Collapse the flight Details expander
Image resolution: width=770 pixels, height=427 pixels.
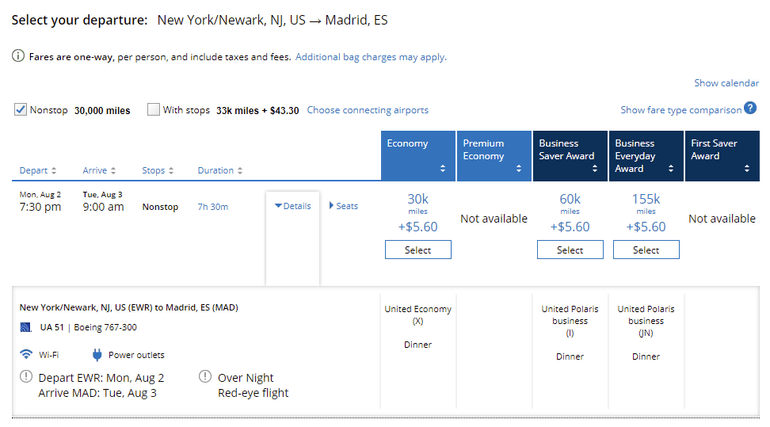pos(292,206)
